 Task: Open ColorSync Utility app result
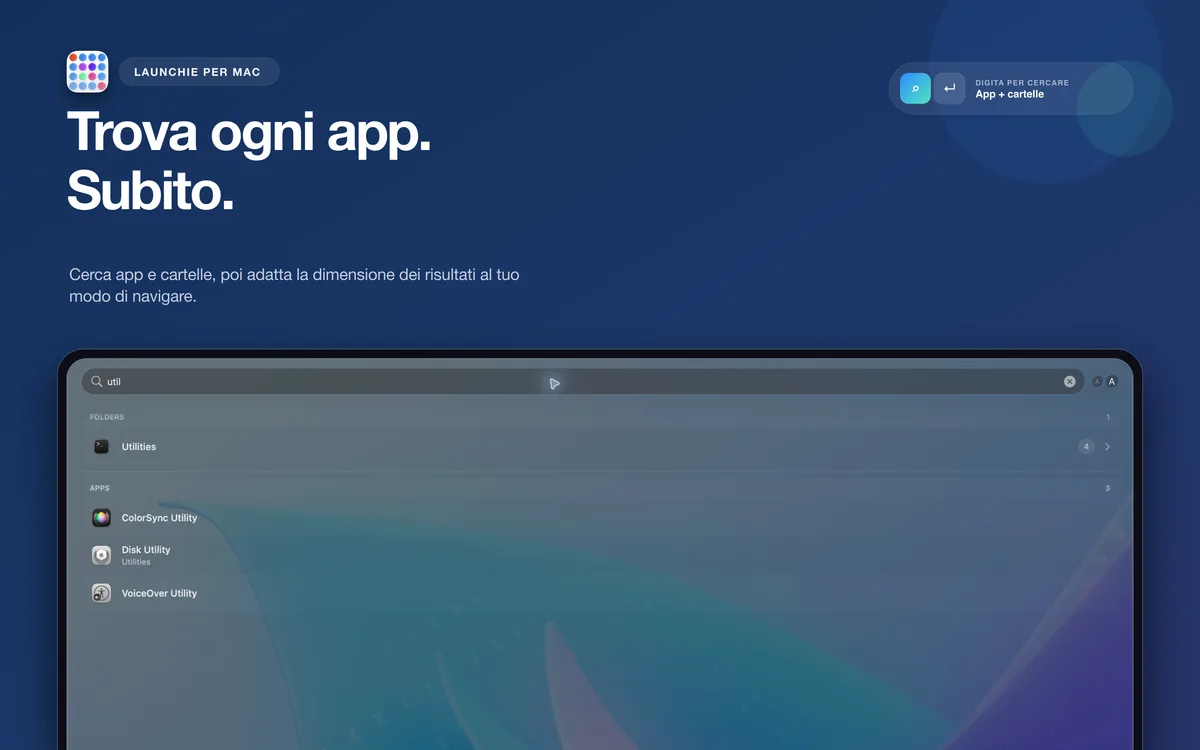pyautogui.click(x=600, y=518)
